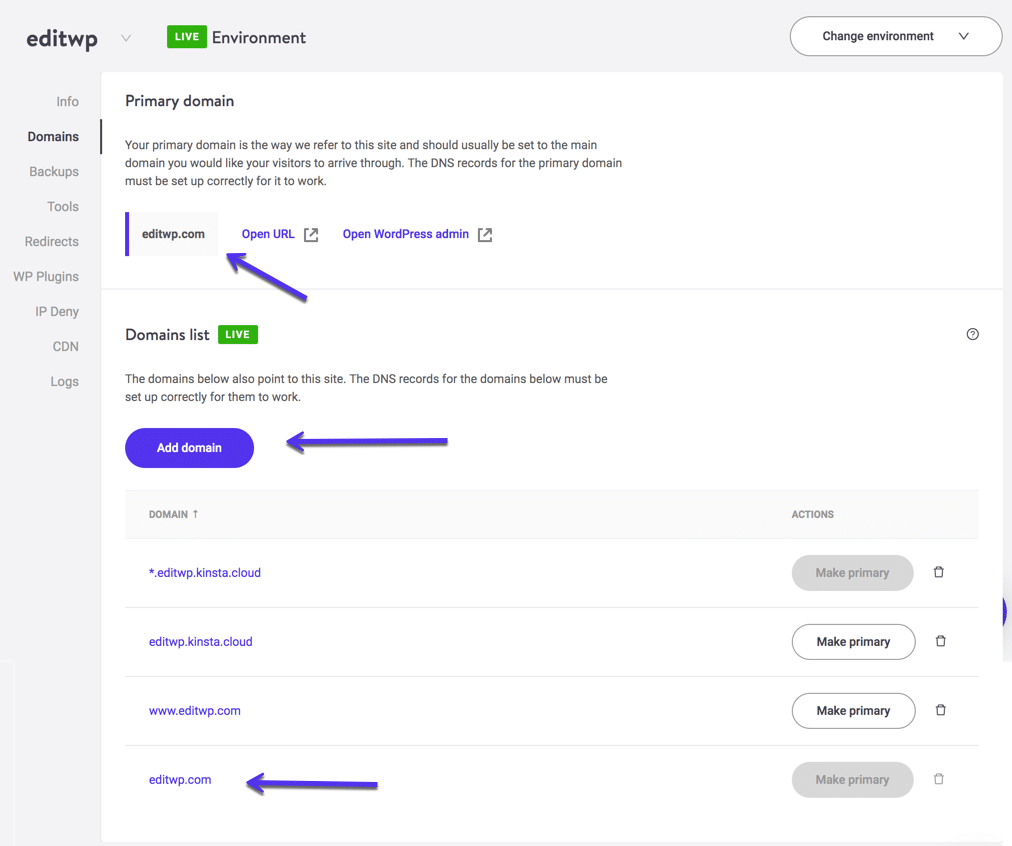
Task: Click the Add domain button
Action: (189, 447)
